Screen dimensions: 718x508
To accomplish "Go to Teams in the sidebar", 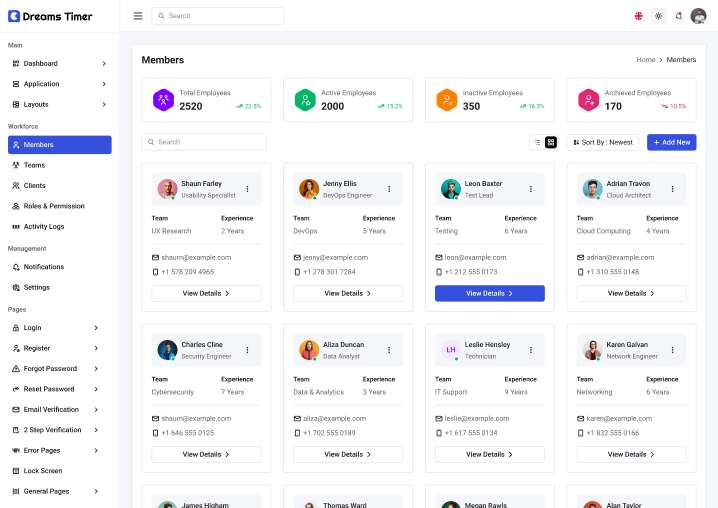I will (x=34, y=165).
